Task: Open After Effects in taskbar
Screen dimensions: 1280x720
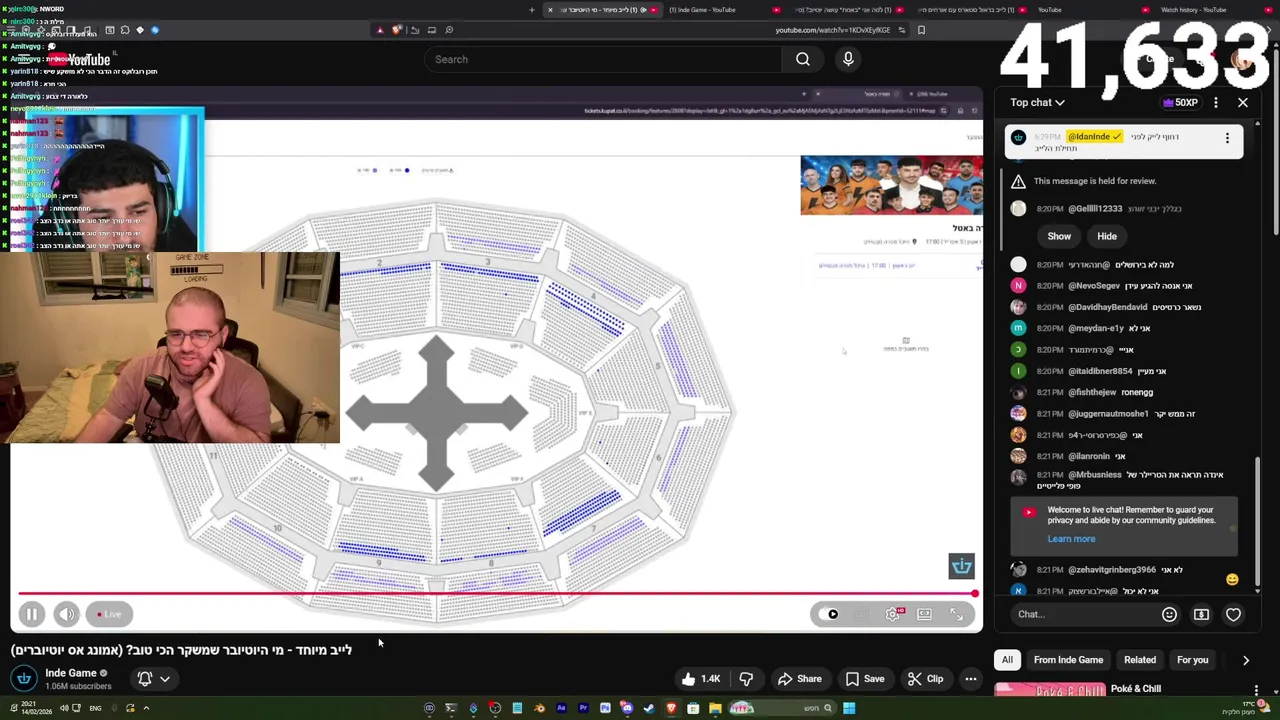Action: point(561,708)
